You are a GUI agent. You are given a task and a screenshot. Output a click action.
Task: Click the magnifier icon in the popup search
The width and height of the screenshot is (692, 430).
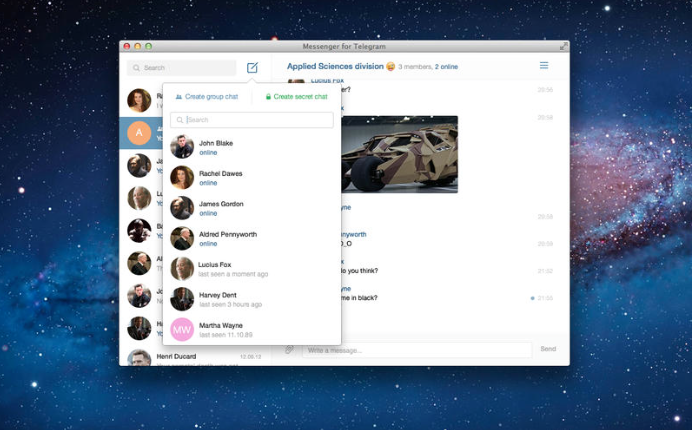[x=180, y=120]
